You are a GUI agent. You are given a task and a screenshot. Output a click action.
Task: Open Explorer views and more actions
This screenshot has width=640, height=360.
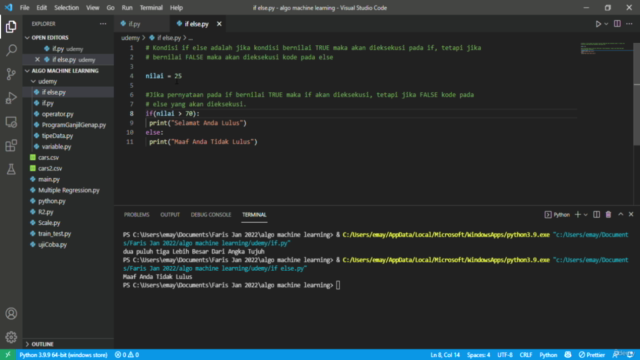click(x=103, y=24)
